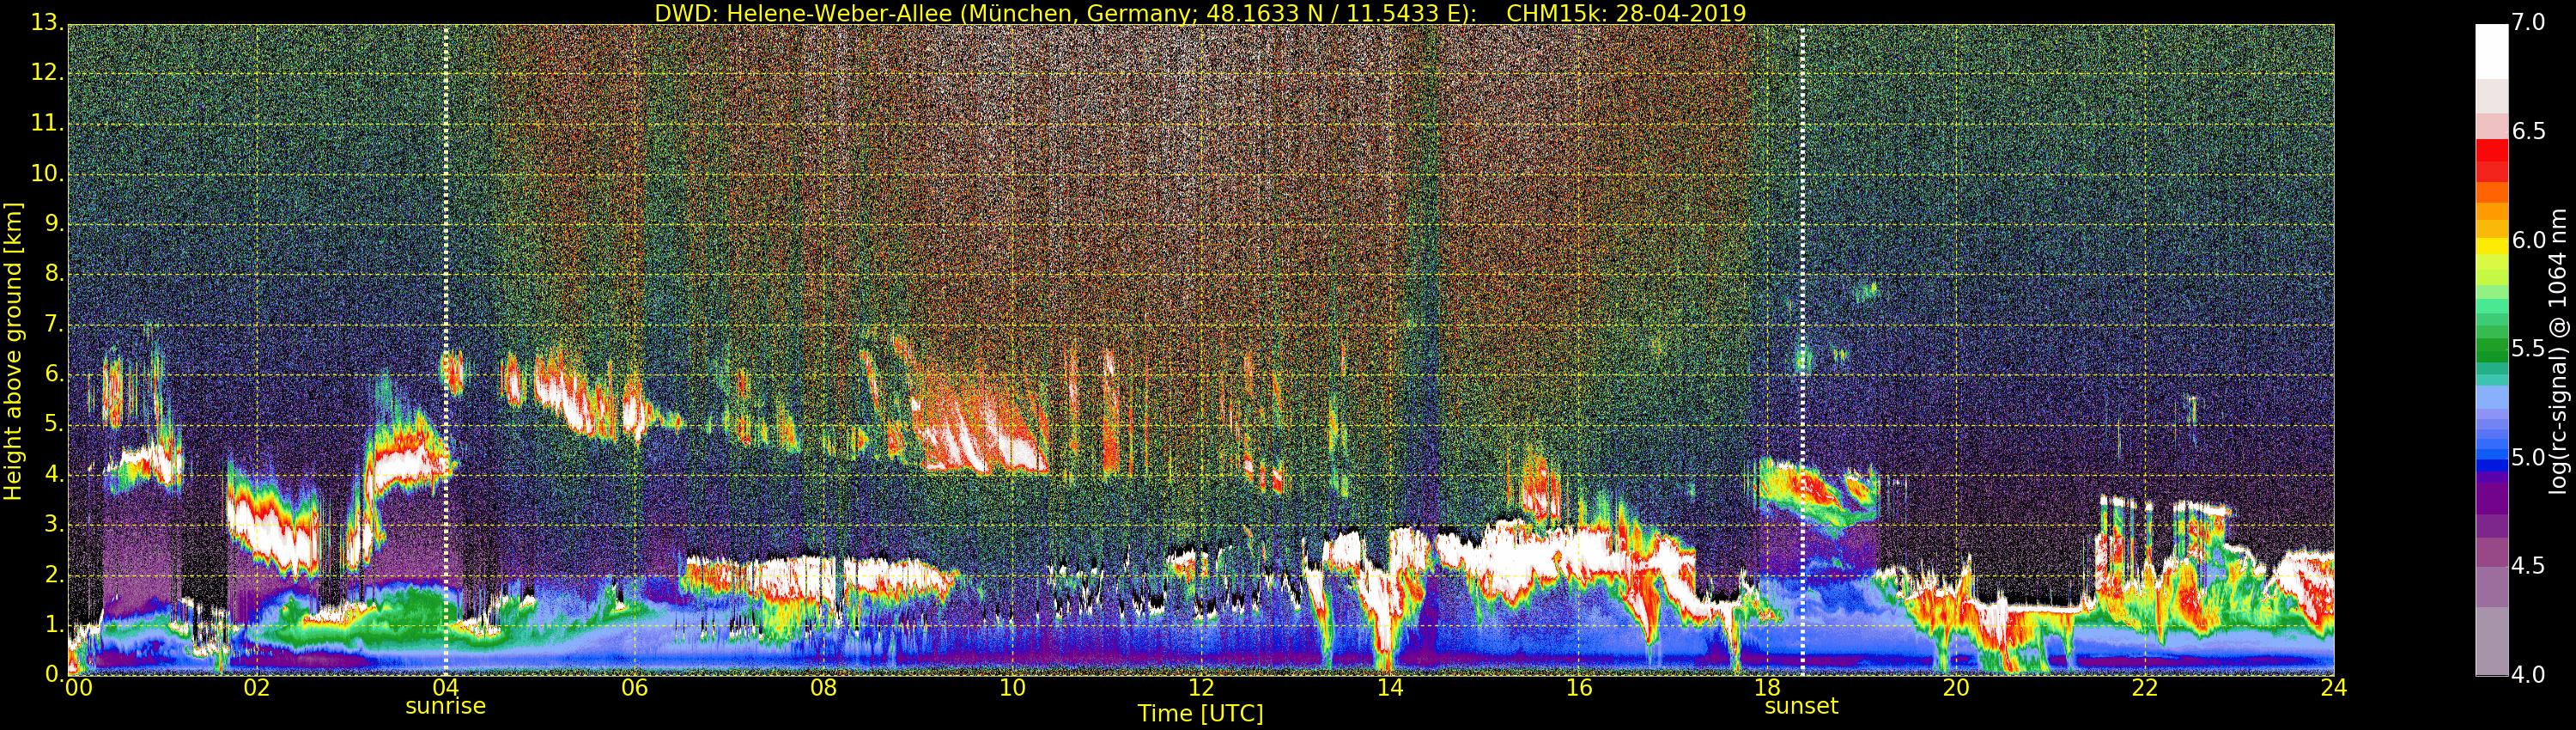Click the purple segment of the colorbar

click(x=2491, y=500)
